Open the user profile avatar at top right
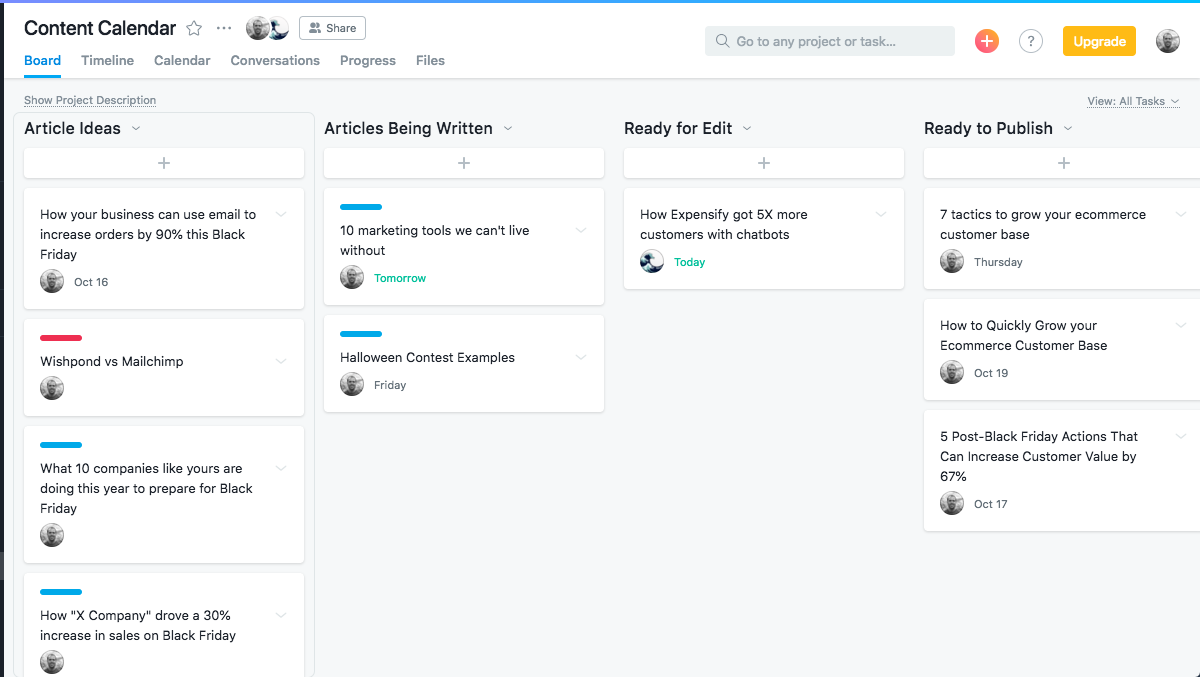 click(x=1168, y=41)
